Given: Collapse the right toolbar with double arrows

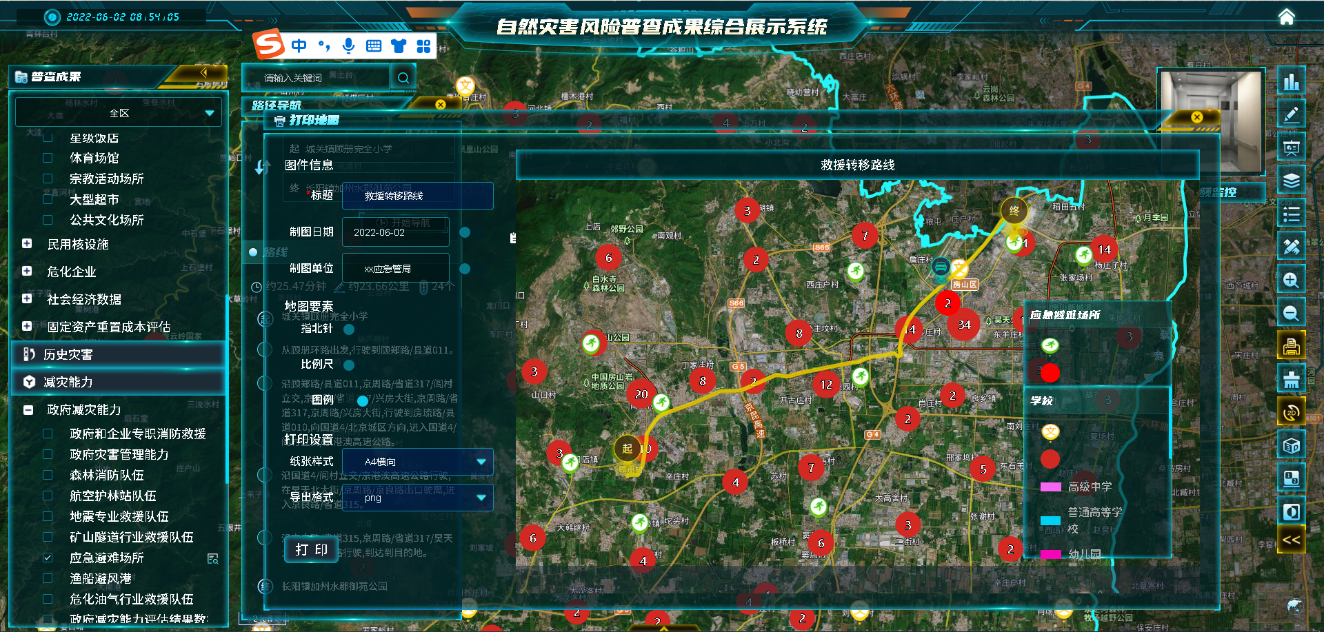Looking at the screenshot, I should [1292, 540].
